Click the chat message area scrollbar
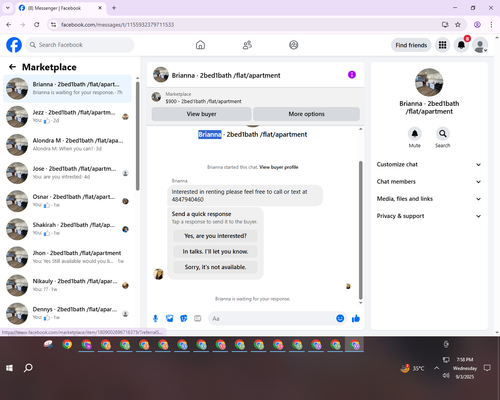This screenshot has width=500, height=400. click(360, 230)
